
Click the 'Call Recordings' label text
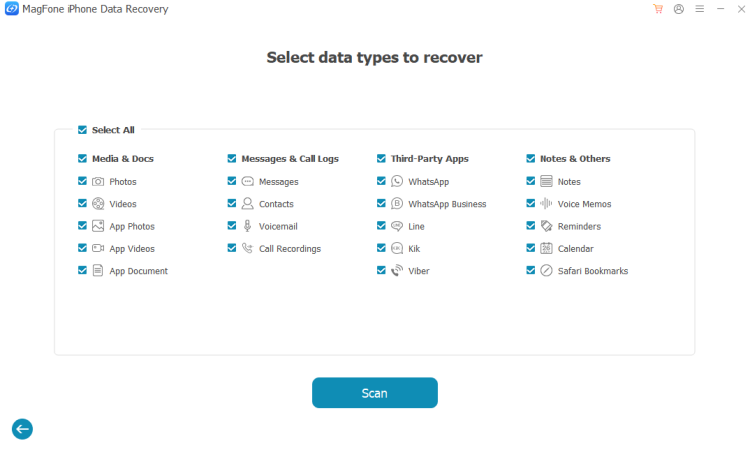click(x=290, y=249)
